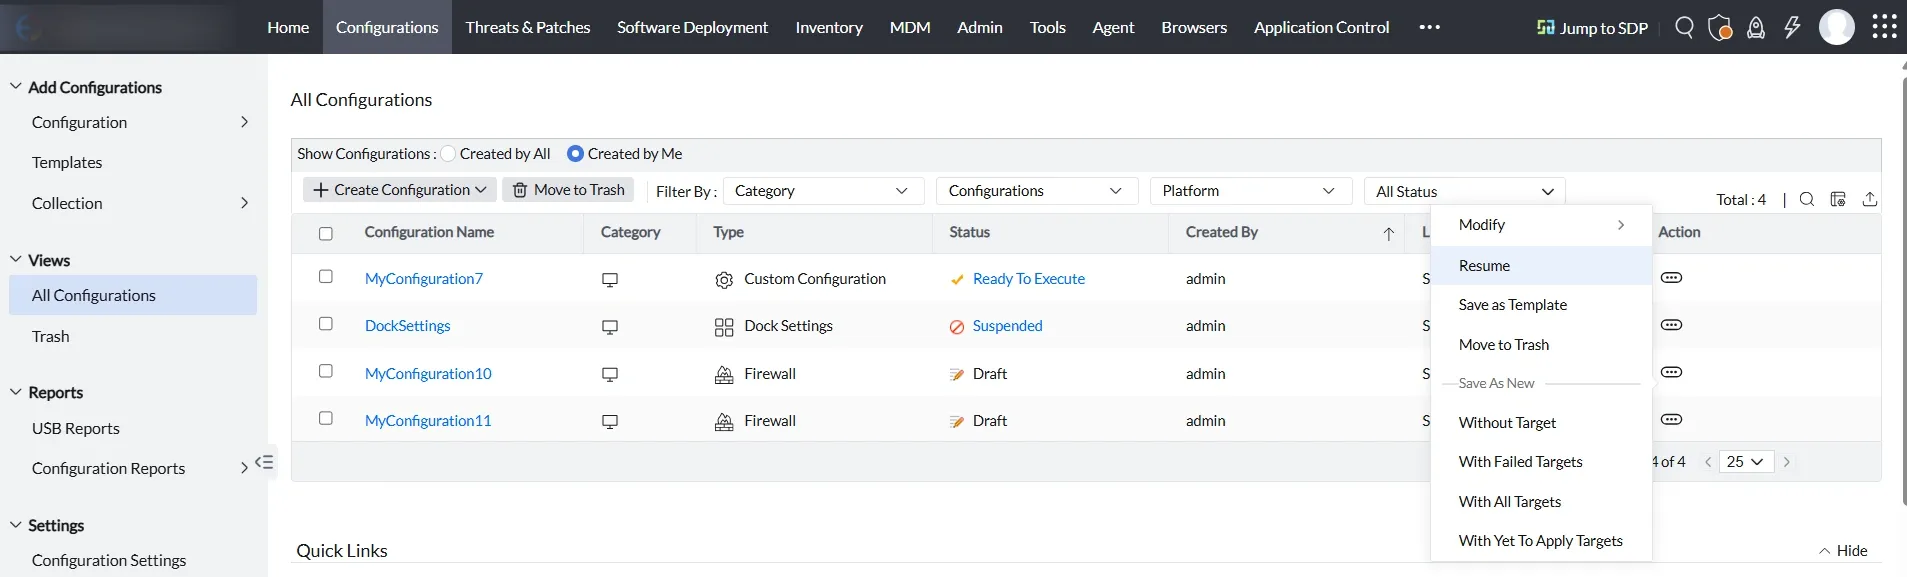1907x577 pixels.
Task: Open the Create Configuration dropdown
Action: click(x=399, y=190)
